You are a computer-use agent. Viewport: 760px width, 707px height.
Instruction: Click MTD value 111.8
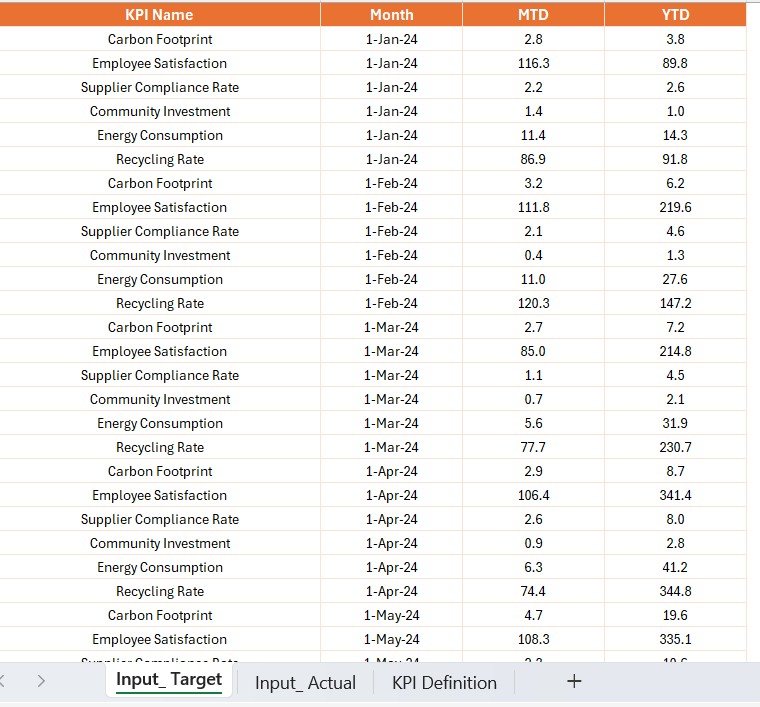click(x=533, y=207)
